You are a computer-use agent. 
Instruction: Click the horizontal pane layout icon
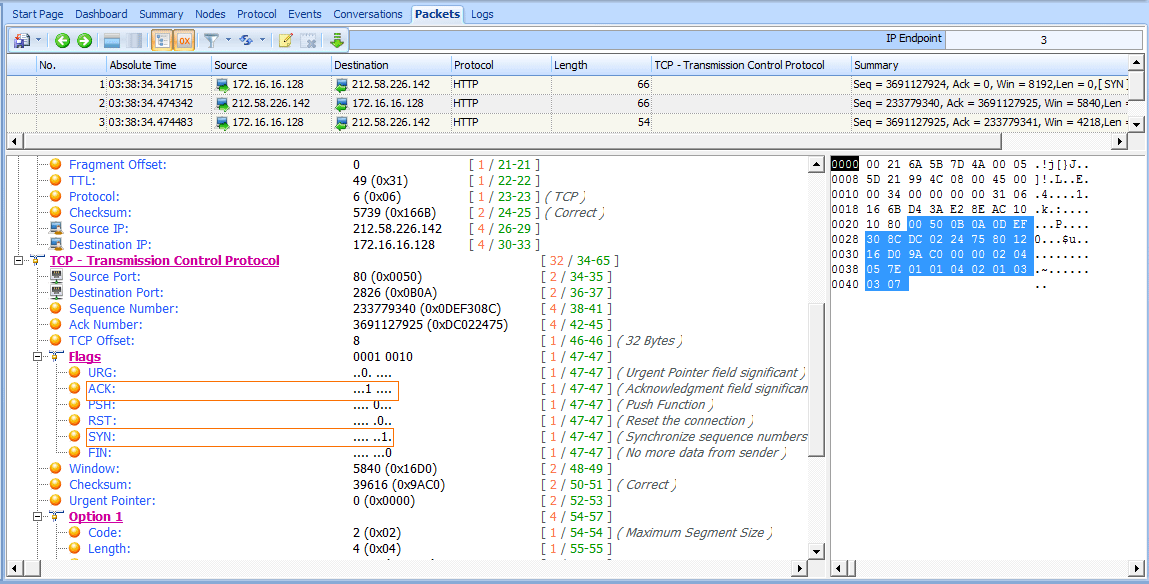click(112, 41)
